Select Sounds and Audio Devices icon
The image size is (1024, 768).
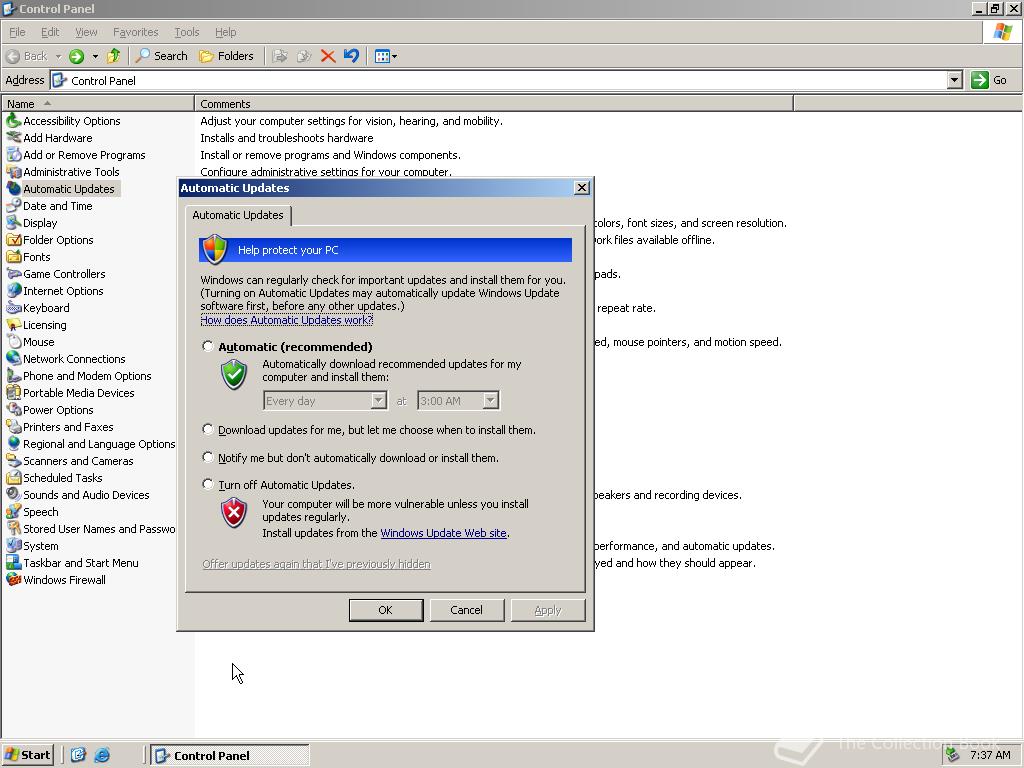pyautogui.click(x=13, y=494)
